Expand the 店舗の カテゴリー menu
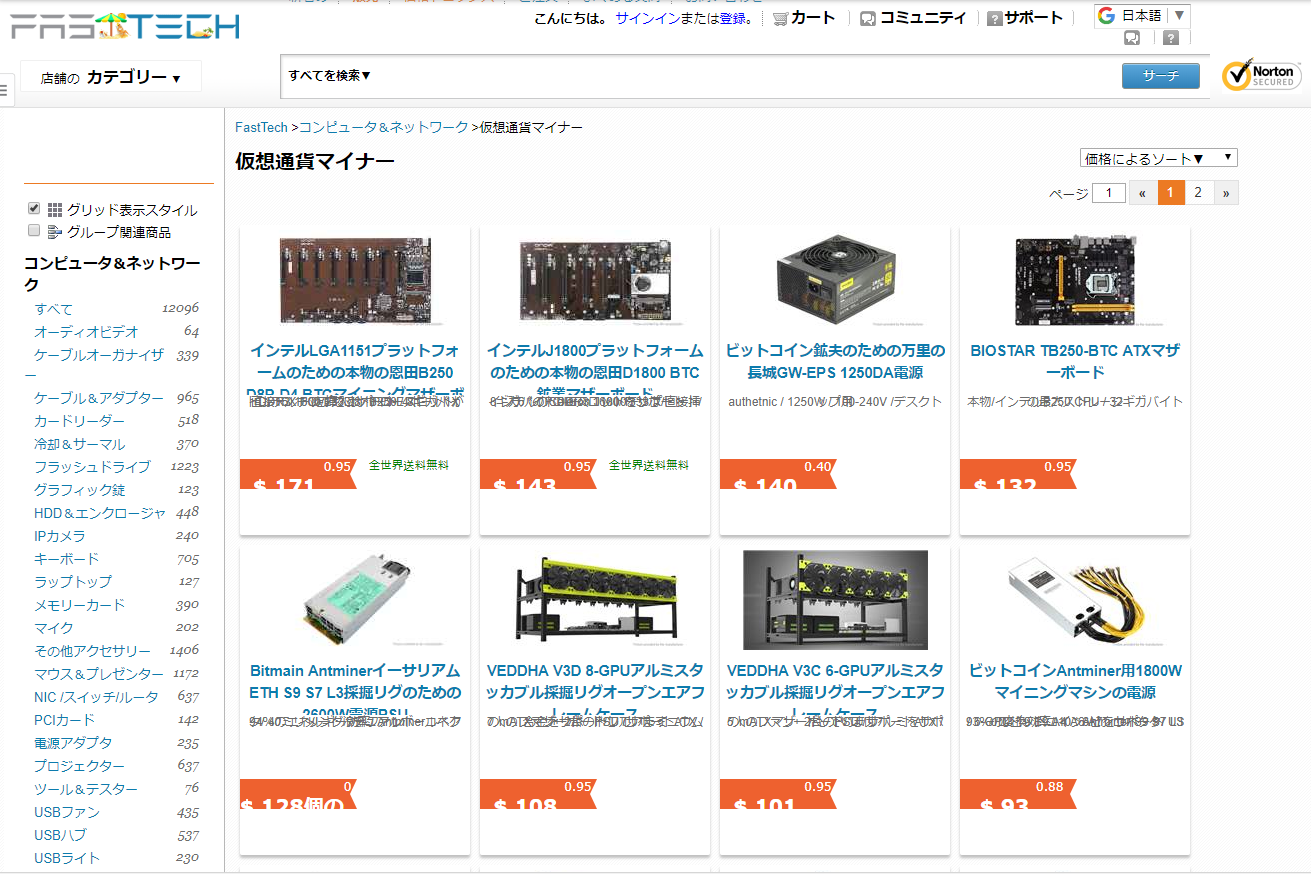This screenshot has height=874, width=1311. [x=111, y=77]
